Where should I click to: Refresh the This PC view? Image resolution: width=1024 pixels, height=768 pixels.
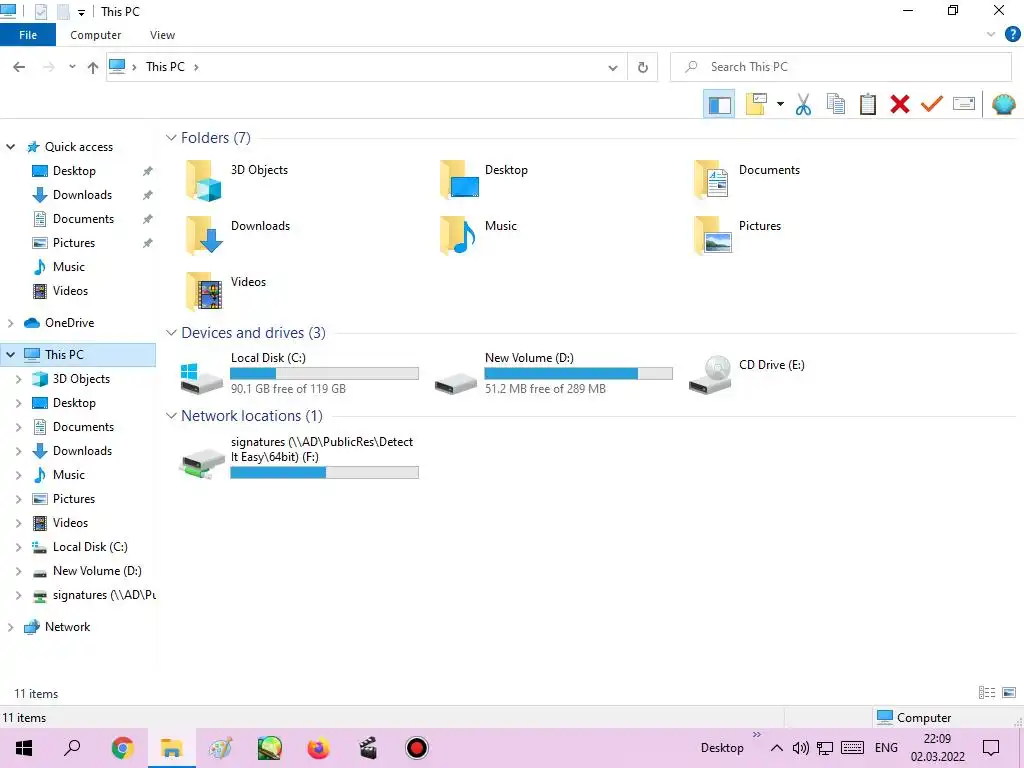tap(643, 67)
